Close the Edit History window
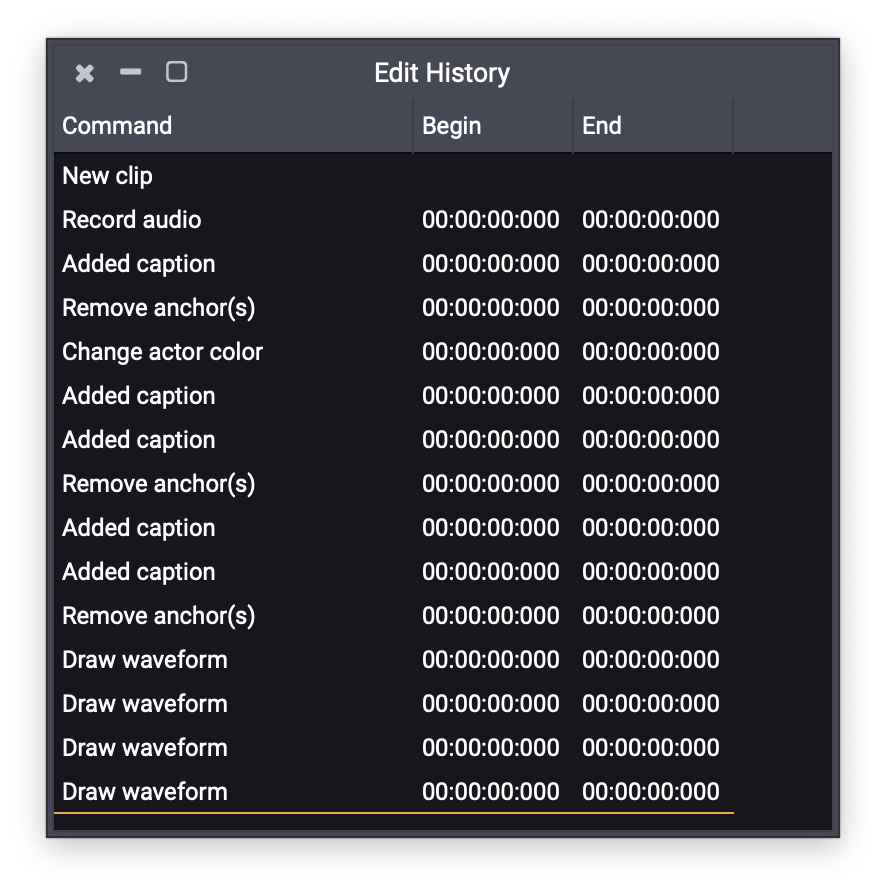Screen dimensions: 886x892 [85, 73]
